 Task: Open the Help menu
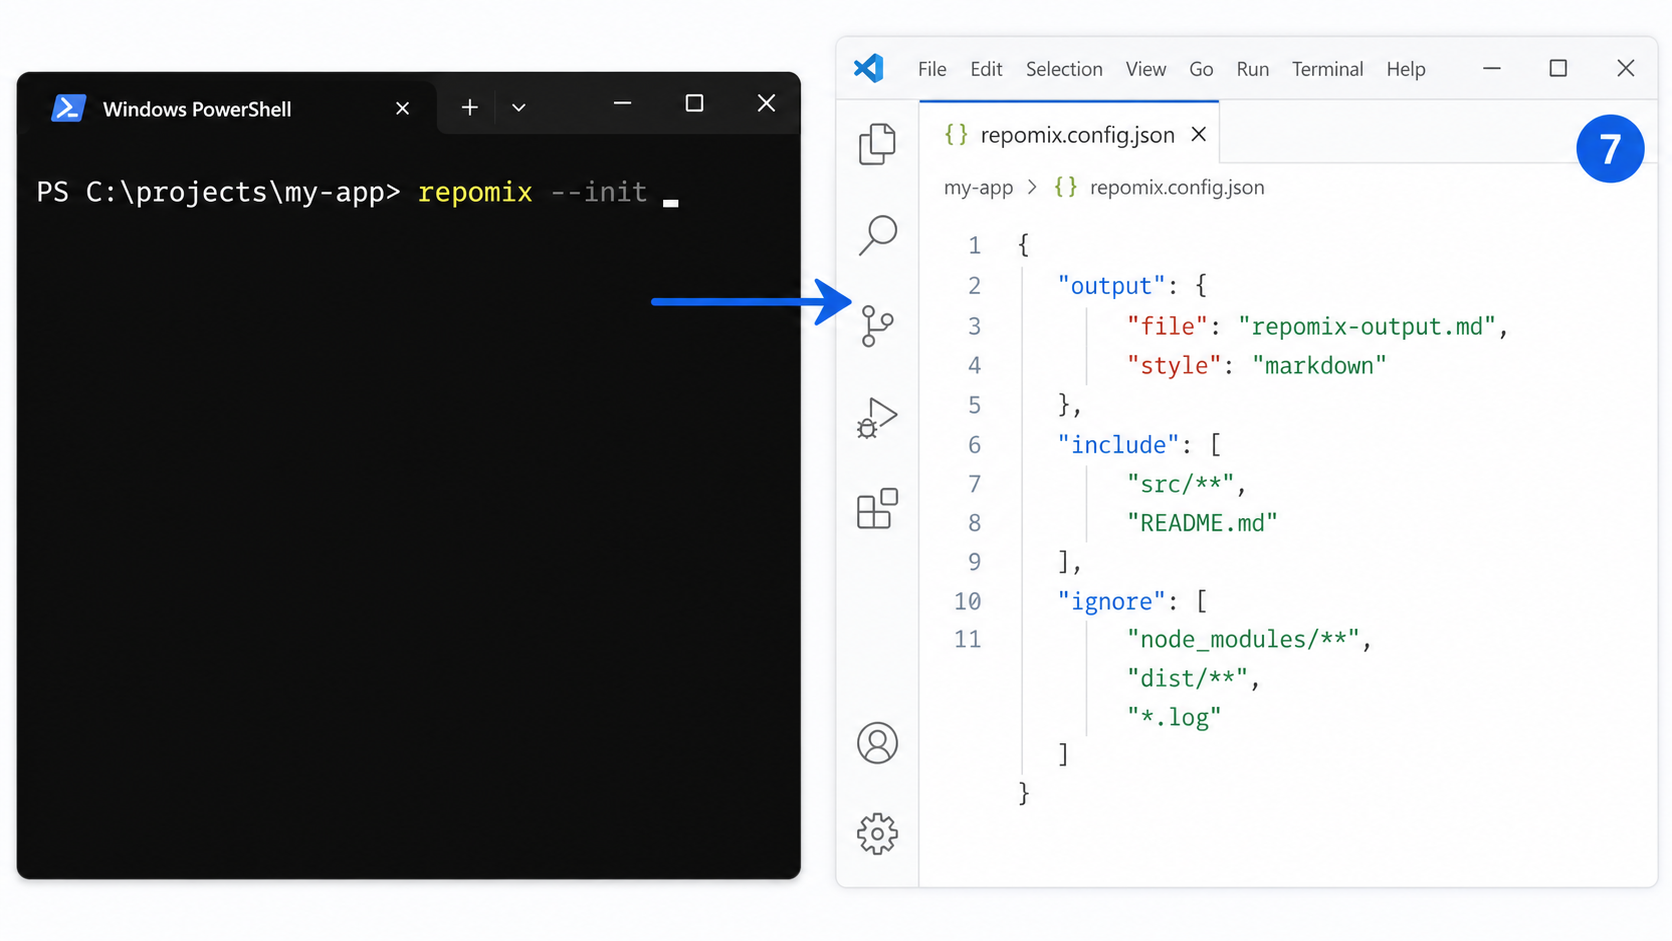pos(1406,69)
